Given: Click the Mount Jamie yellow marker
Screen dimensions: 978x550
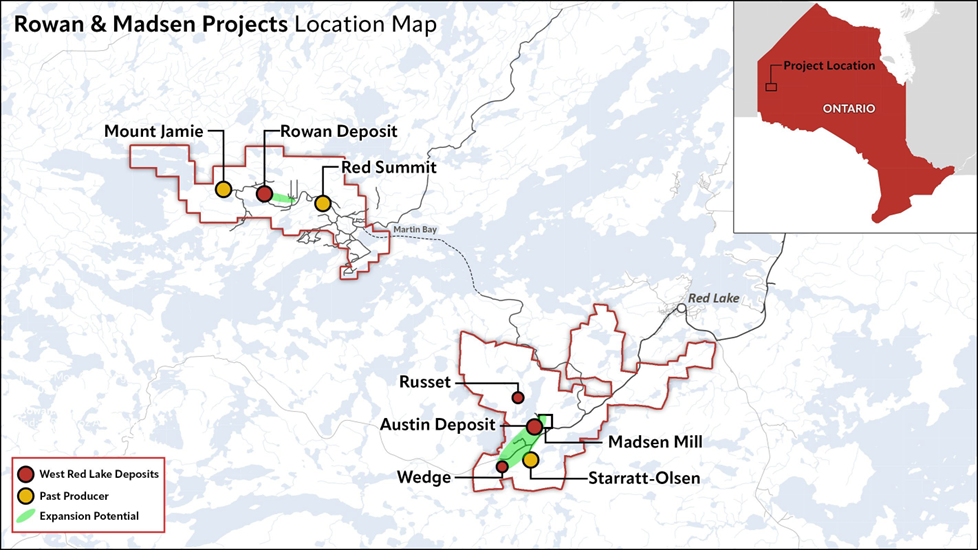Looking at the screenshot, I should [x=223, y=190].
